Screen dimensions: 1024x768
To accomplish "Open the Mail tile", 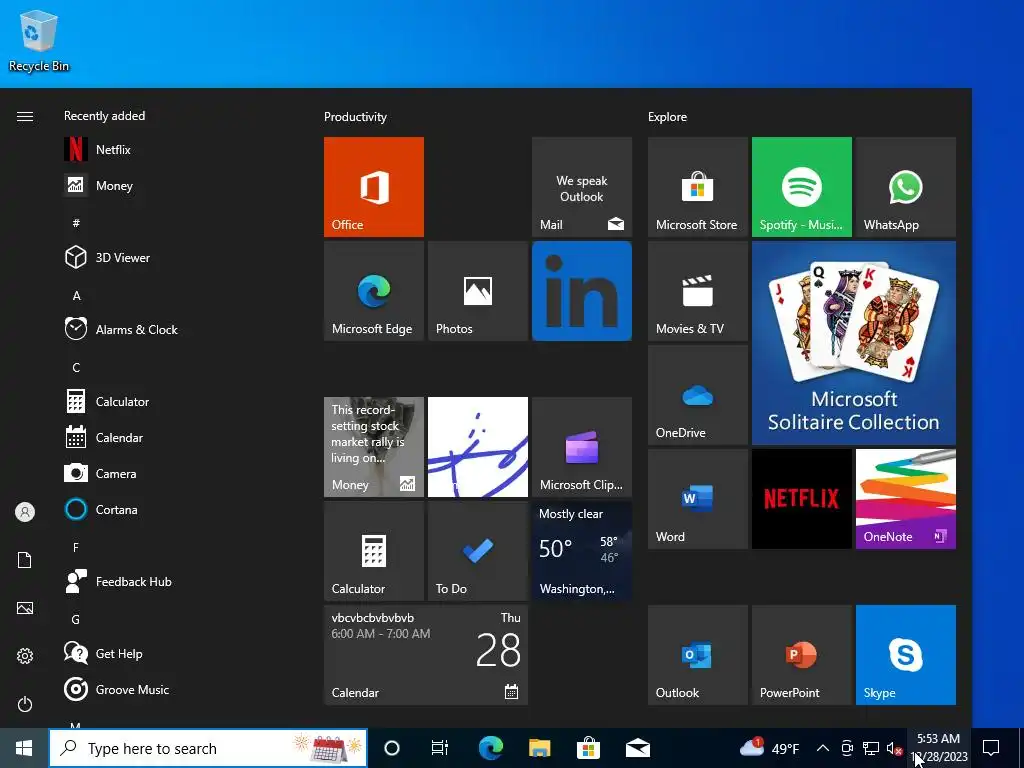I will pyautogui.click(x=582, y=187).
